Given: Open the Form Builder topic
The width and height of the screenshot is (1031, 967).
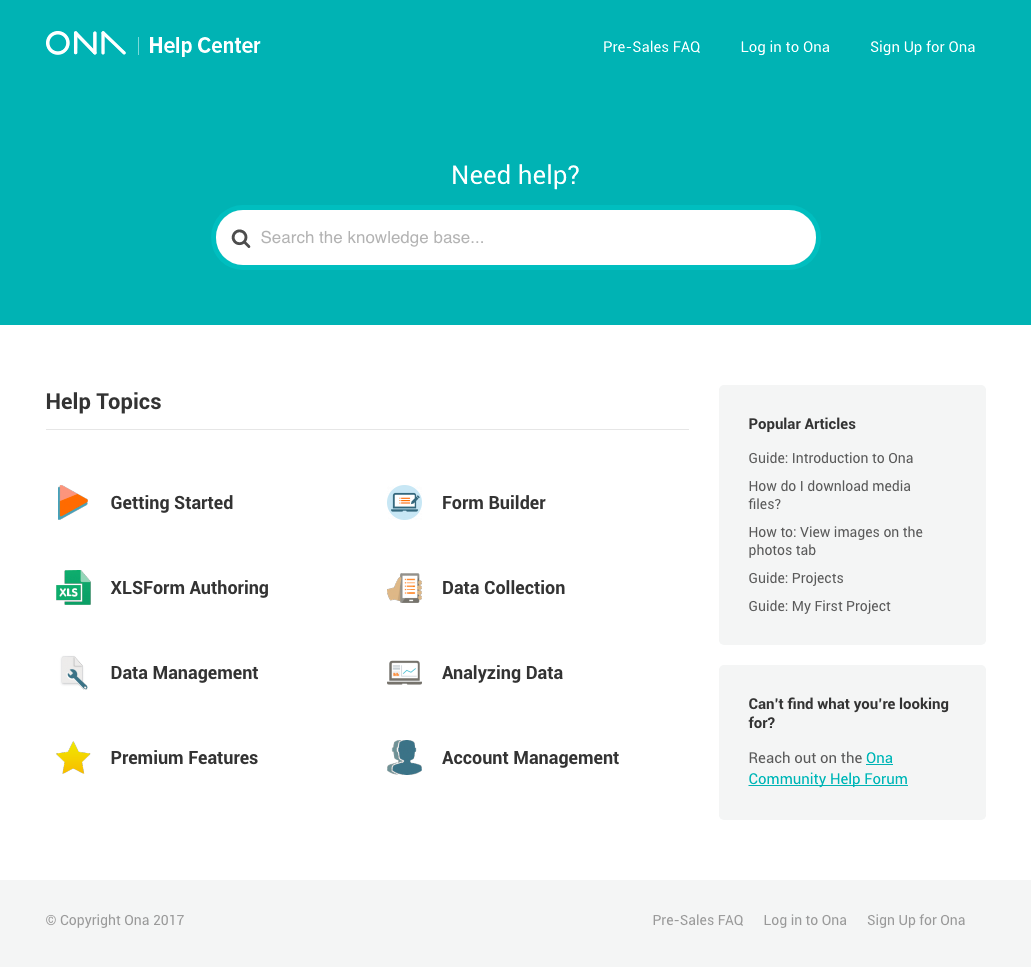Looking at the screenshot, I should tap(494, 503).
